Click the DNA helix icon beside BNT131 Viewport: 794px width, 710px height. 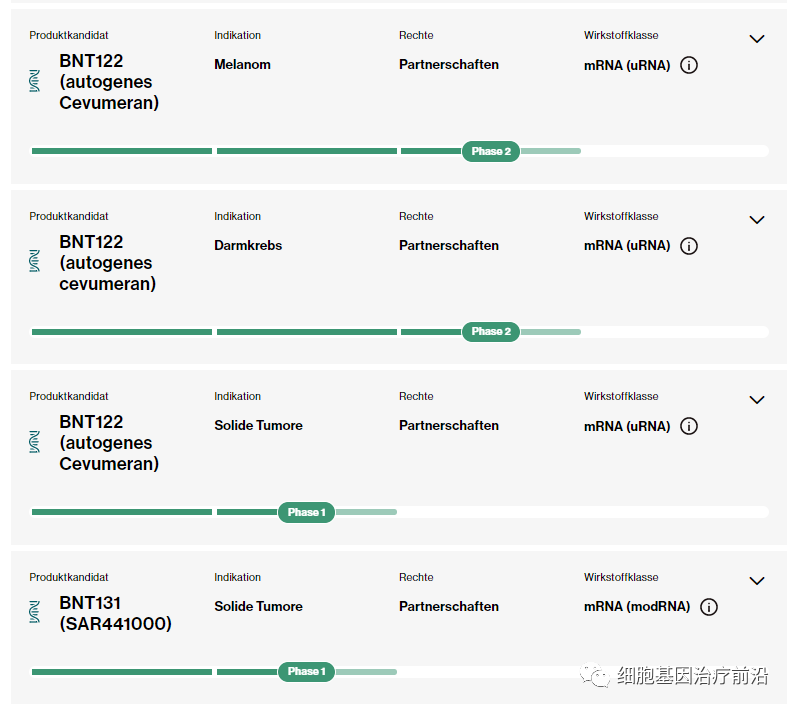(35, 612)
